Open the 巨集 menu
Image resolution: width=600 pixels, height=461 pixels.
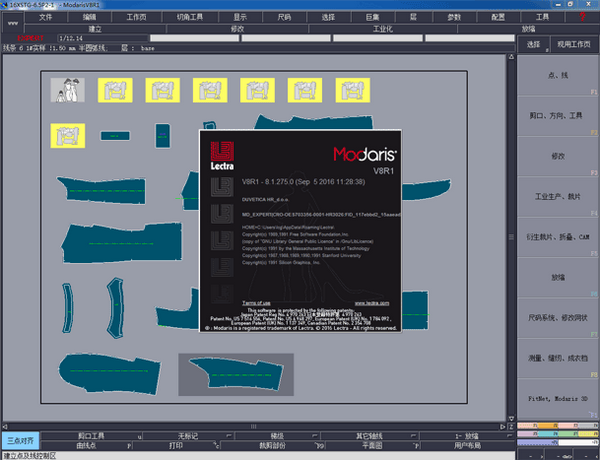(373, 17)
